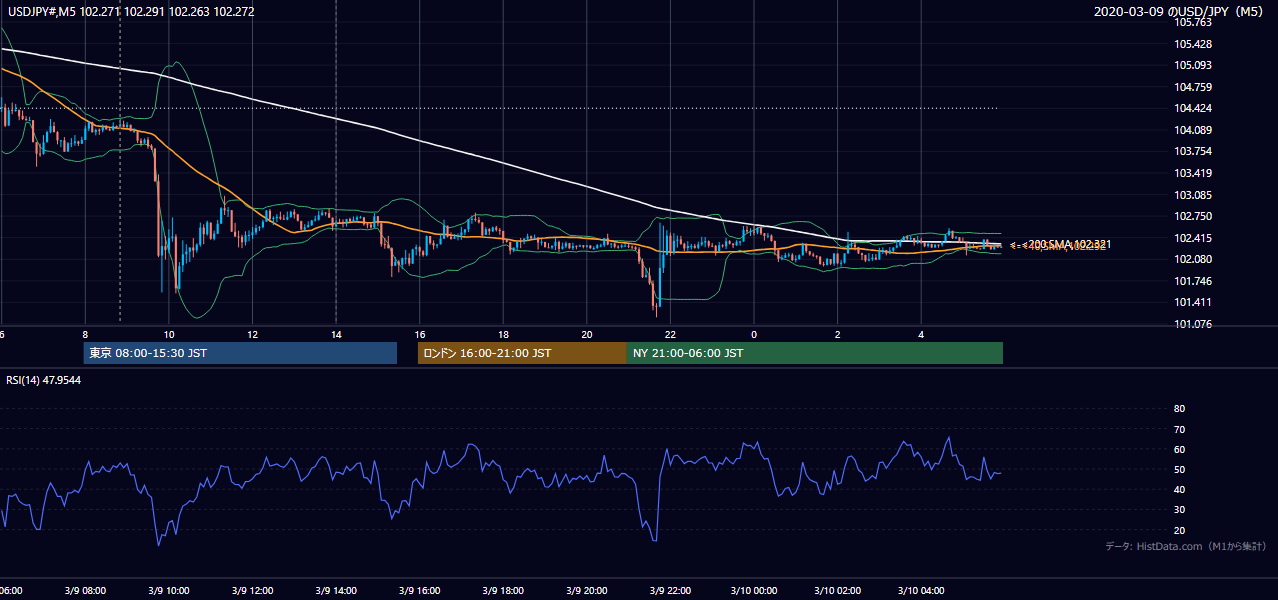Click price axis value 103.754

point(1193,151)
